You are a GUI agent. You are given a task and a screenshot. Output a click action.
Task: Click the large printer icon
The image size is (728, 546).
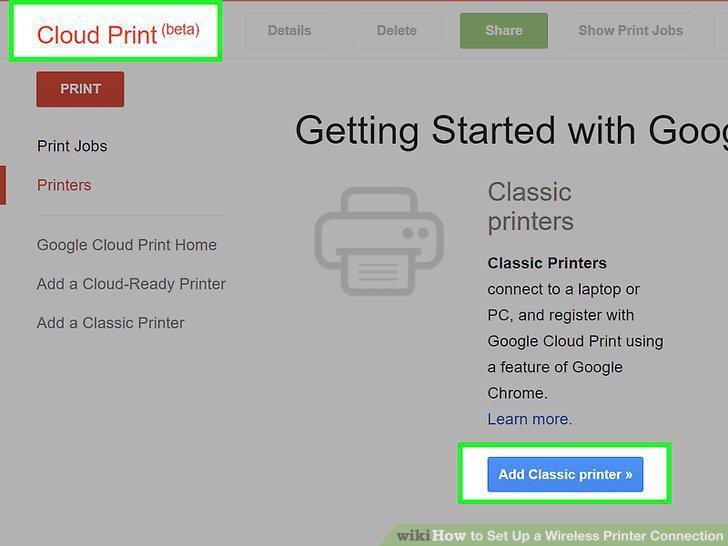point(379,241)
